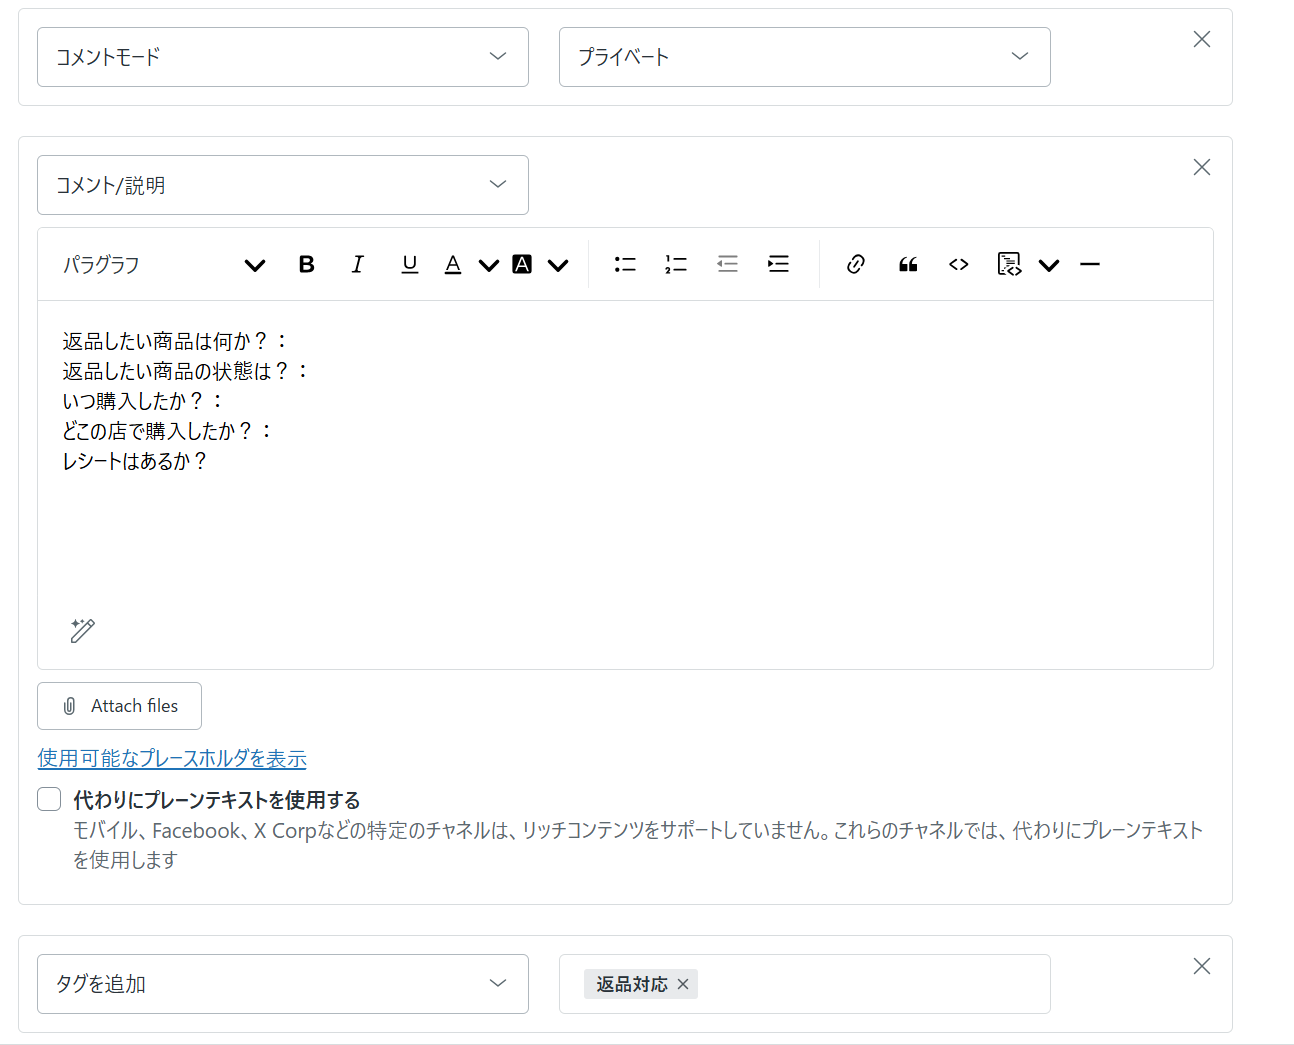
Task: Increase indent of the paragraph
Action: [x=778, y=264]
